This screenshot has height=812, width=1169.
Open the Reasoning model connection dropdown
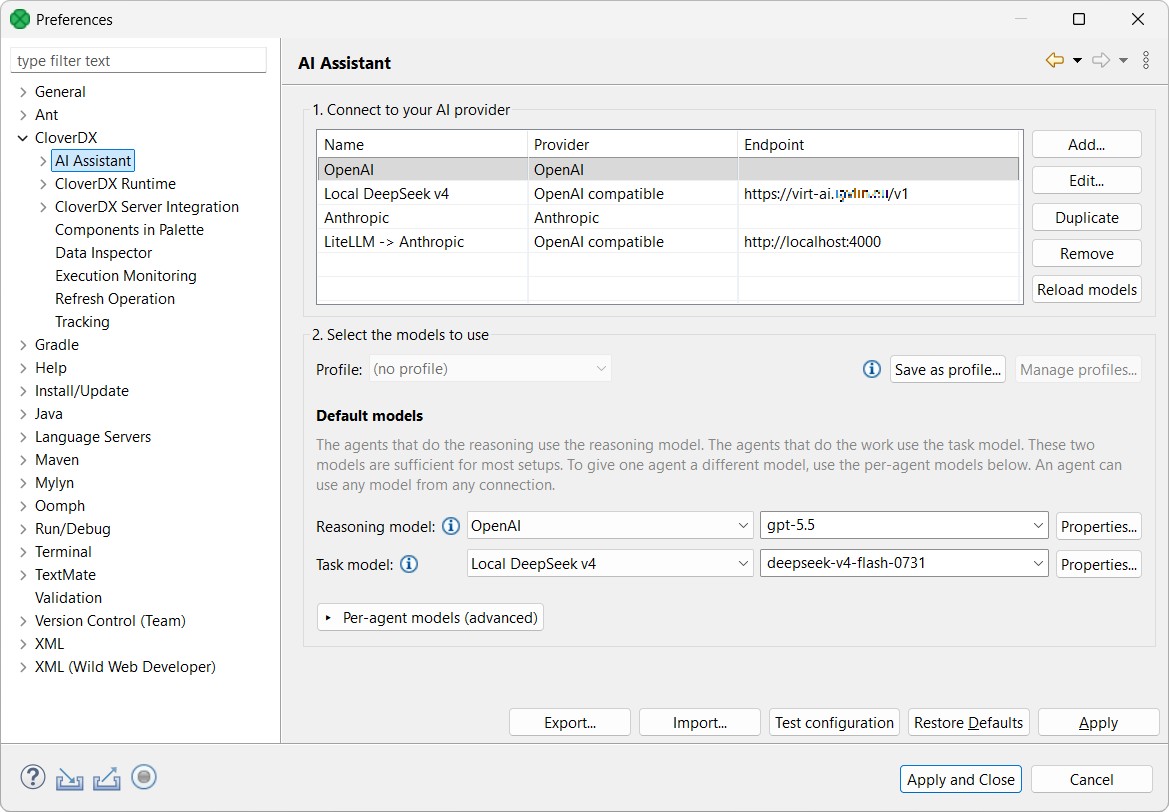coord(610,526)
